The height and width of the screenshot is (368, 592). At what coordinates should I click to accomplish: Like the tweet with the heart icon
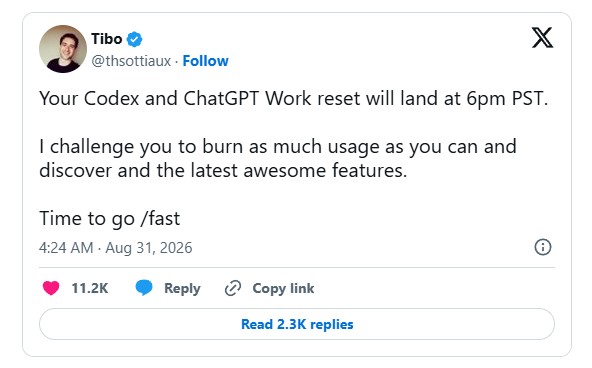pyautogui.click(x=51, y=288)
